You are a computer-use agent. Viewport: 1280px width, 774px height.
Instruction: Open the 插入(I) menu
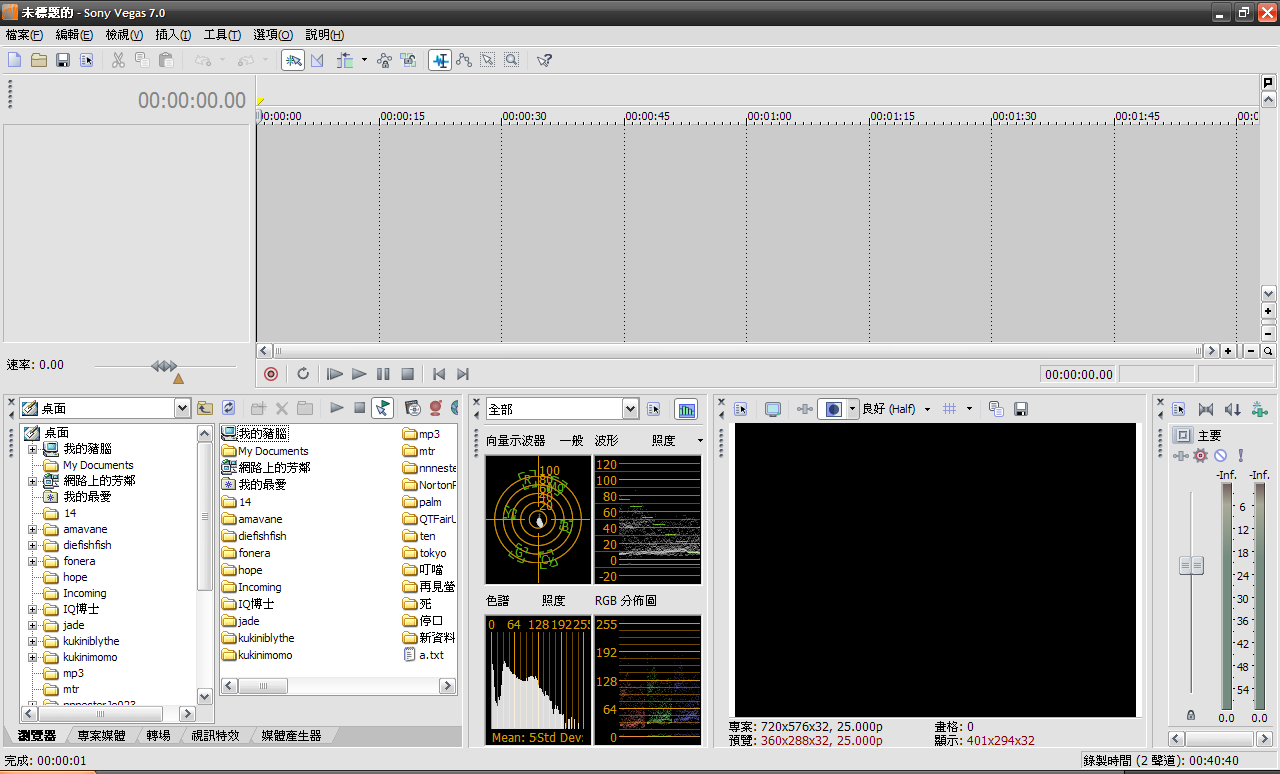tap(173, 34)
